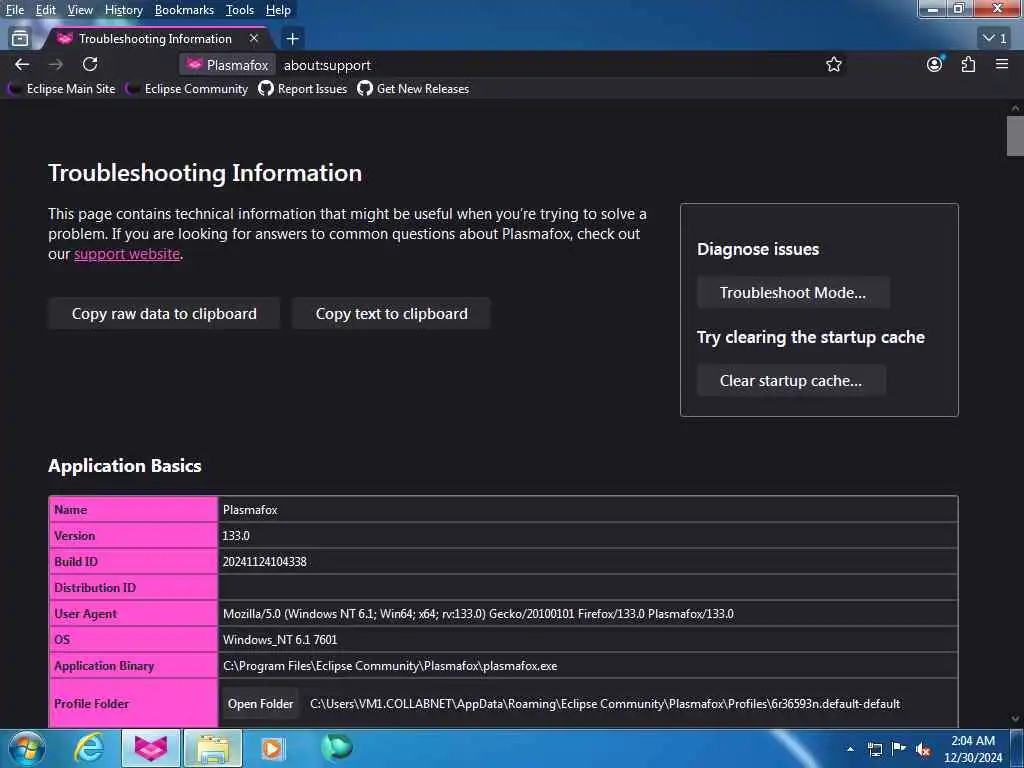Click the Application Basics heading

pyautogui.click(x=125, y=466)
